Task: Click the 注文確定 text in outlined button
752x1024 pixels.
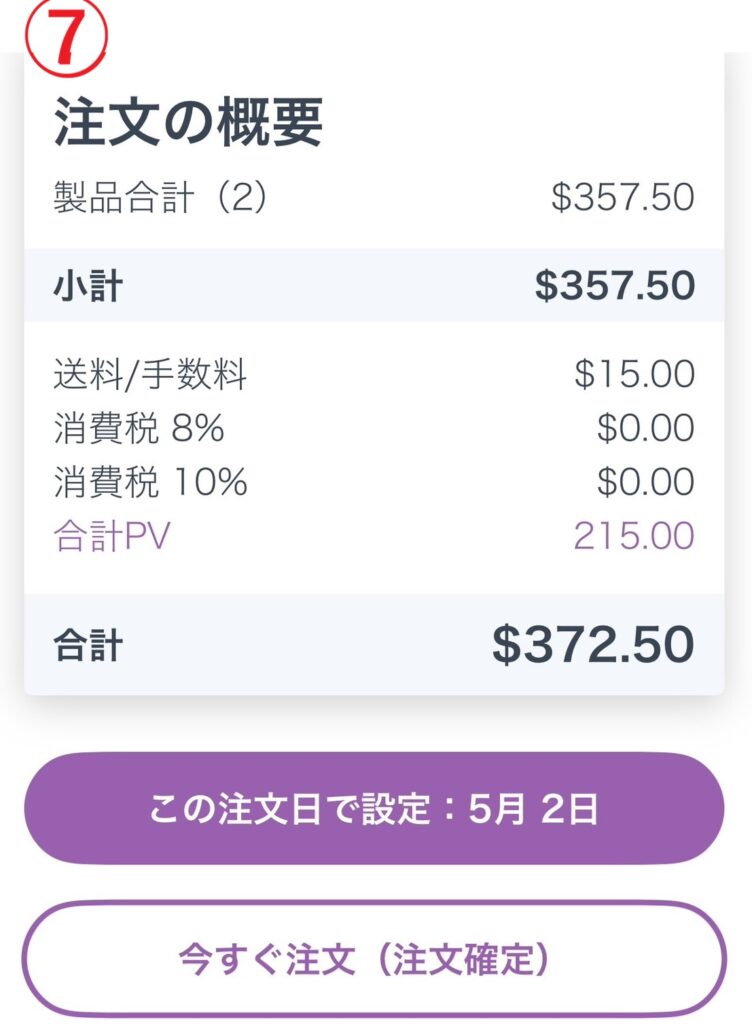Action: [x=463, y=959]
